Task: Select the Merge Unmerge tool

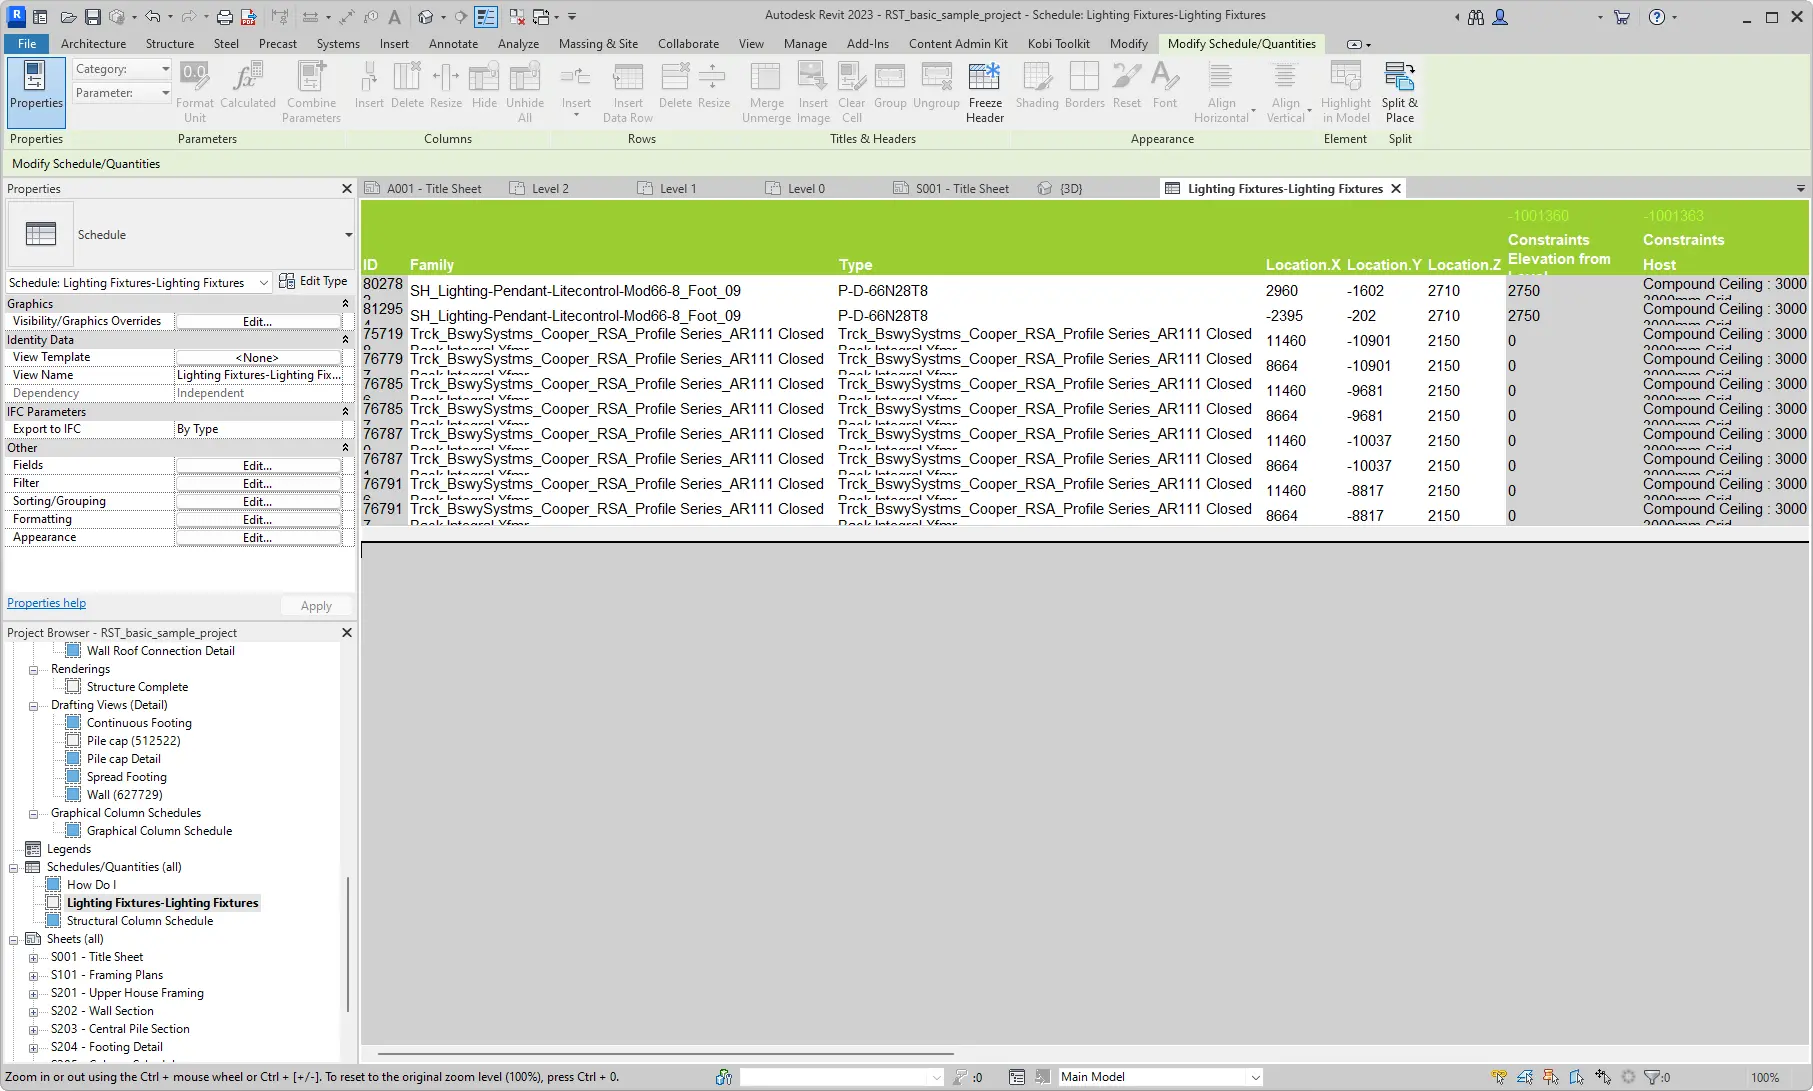Action: coord(765,90)
